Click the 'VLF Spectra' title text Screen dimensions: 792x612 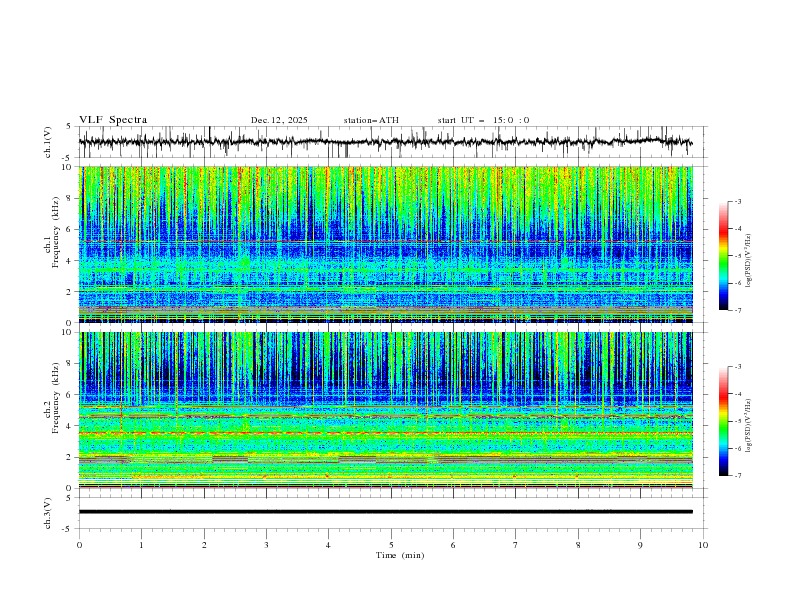pos(113,120)
